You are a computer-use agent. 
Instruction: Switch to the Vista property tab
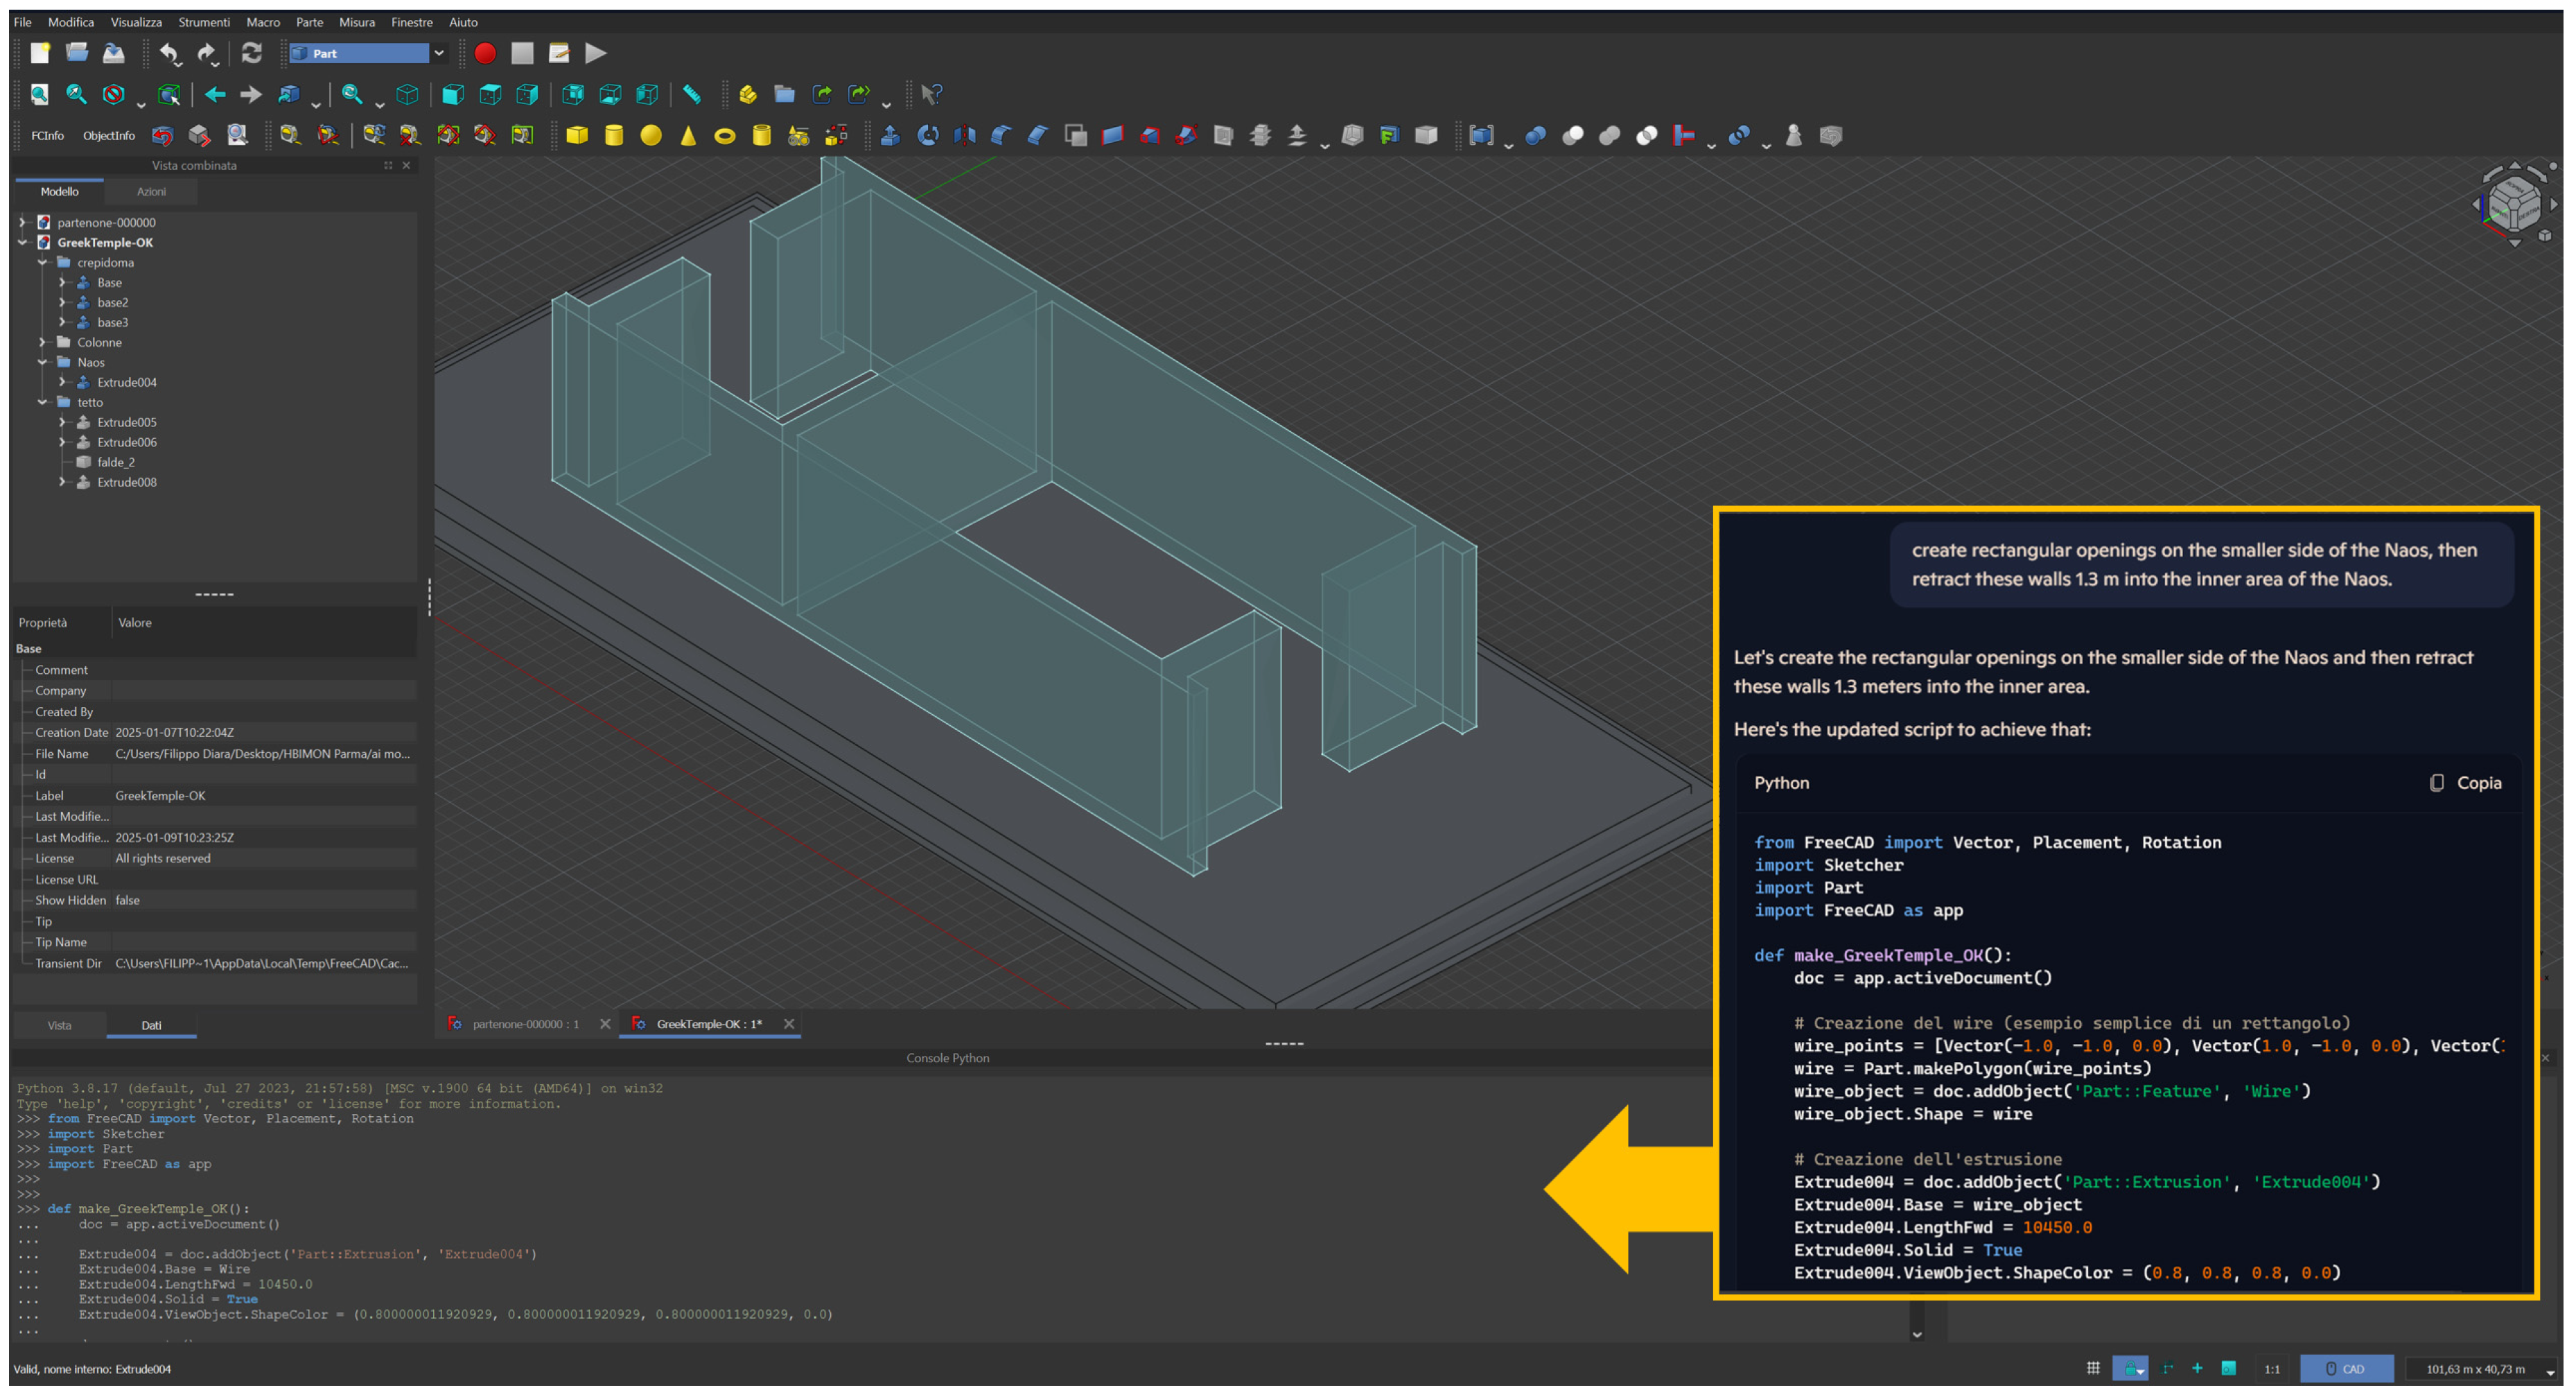pyautogui.click(x=59, y=1025)
